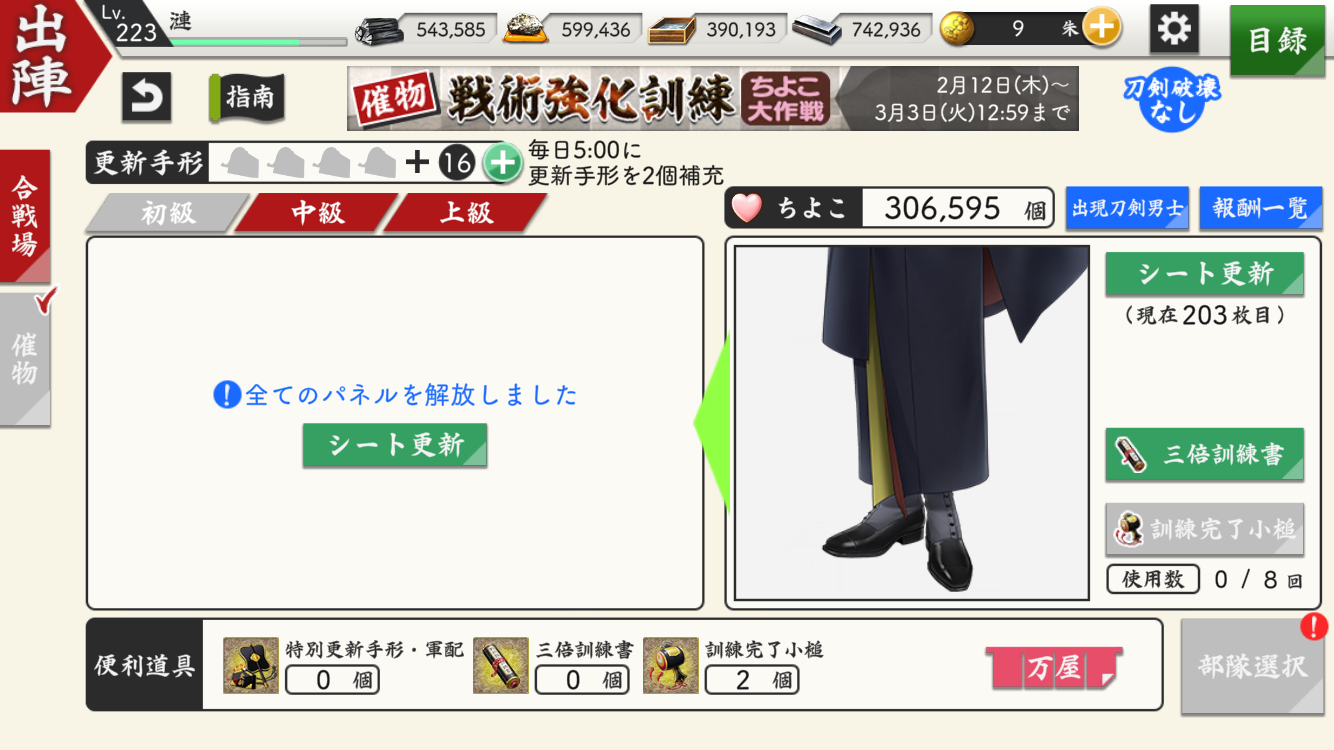Add more 更新手形 with green plus
The image size is (1334, 750).
pos(502,162)
